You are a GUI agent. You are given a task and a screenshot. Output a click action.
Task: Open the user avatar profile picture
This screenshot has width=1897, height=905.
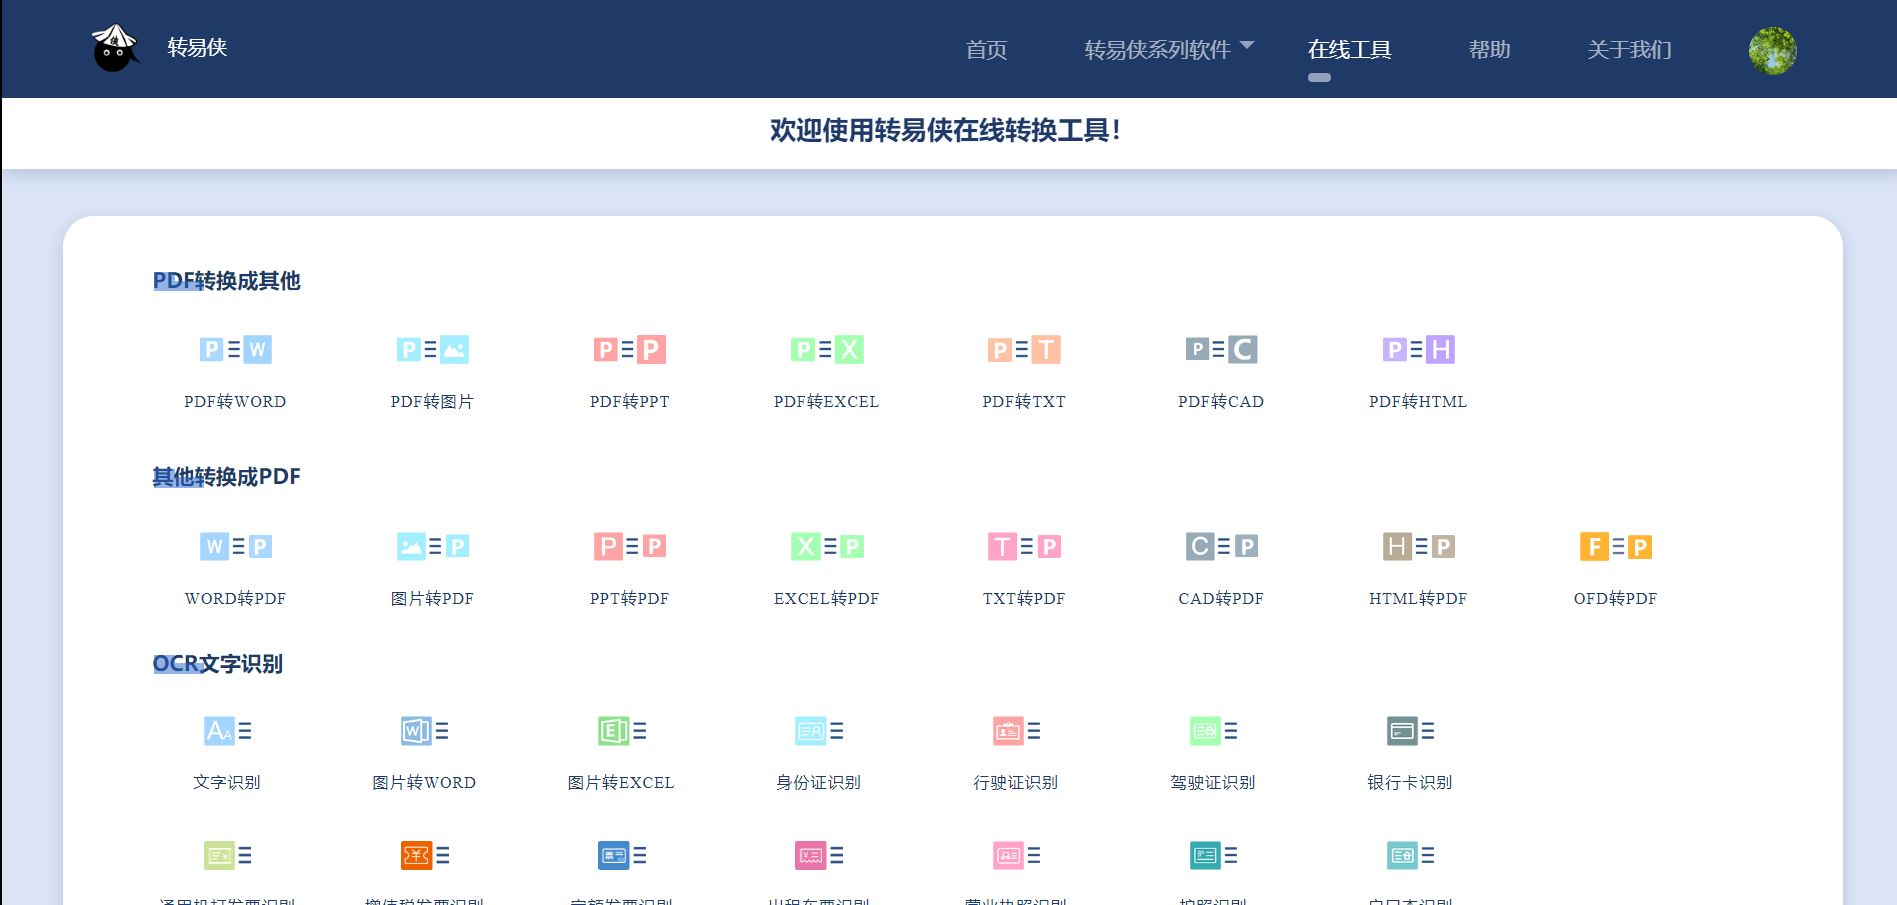click(1772, 50)
